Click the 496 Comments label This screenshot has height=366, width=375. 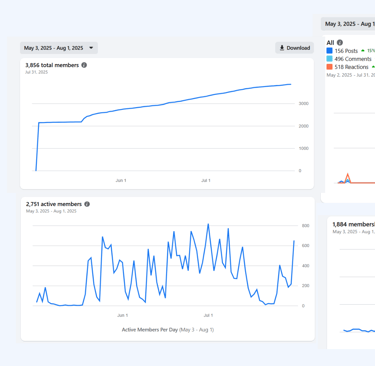pyautogui.click(x=353, y=59)
